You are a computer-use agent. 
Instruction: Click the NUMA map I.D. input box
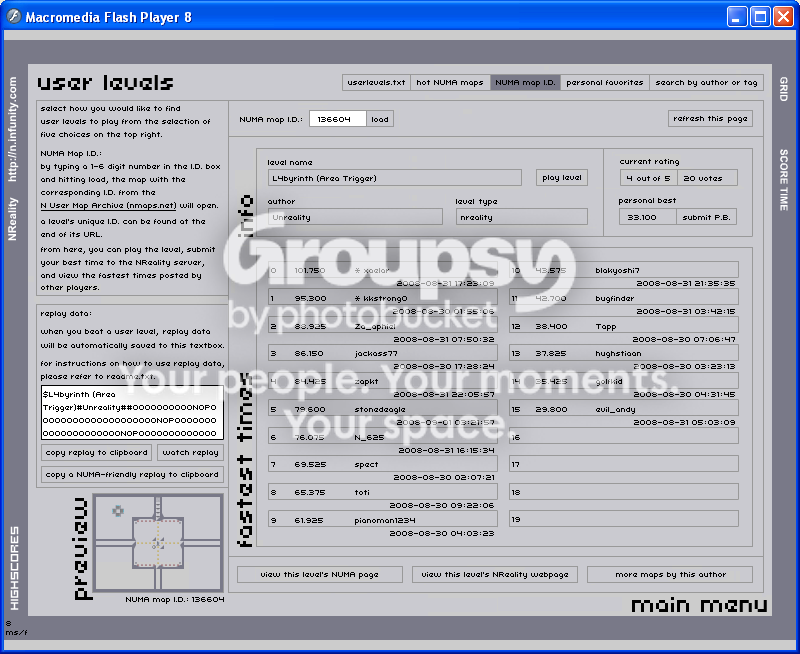[x=337, y=119]
